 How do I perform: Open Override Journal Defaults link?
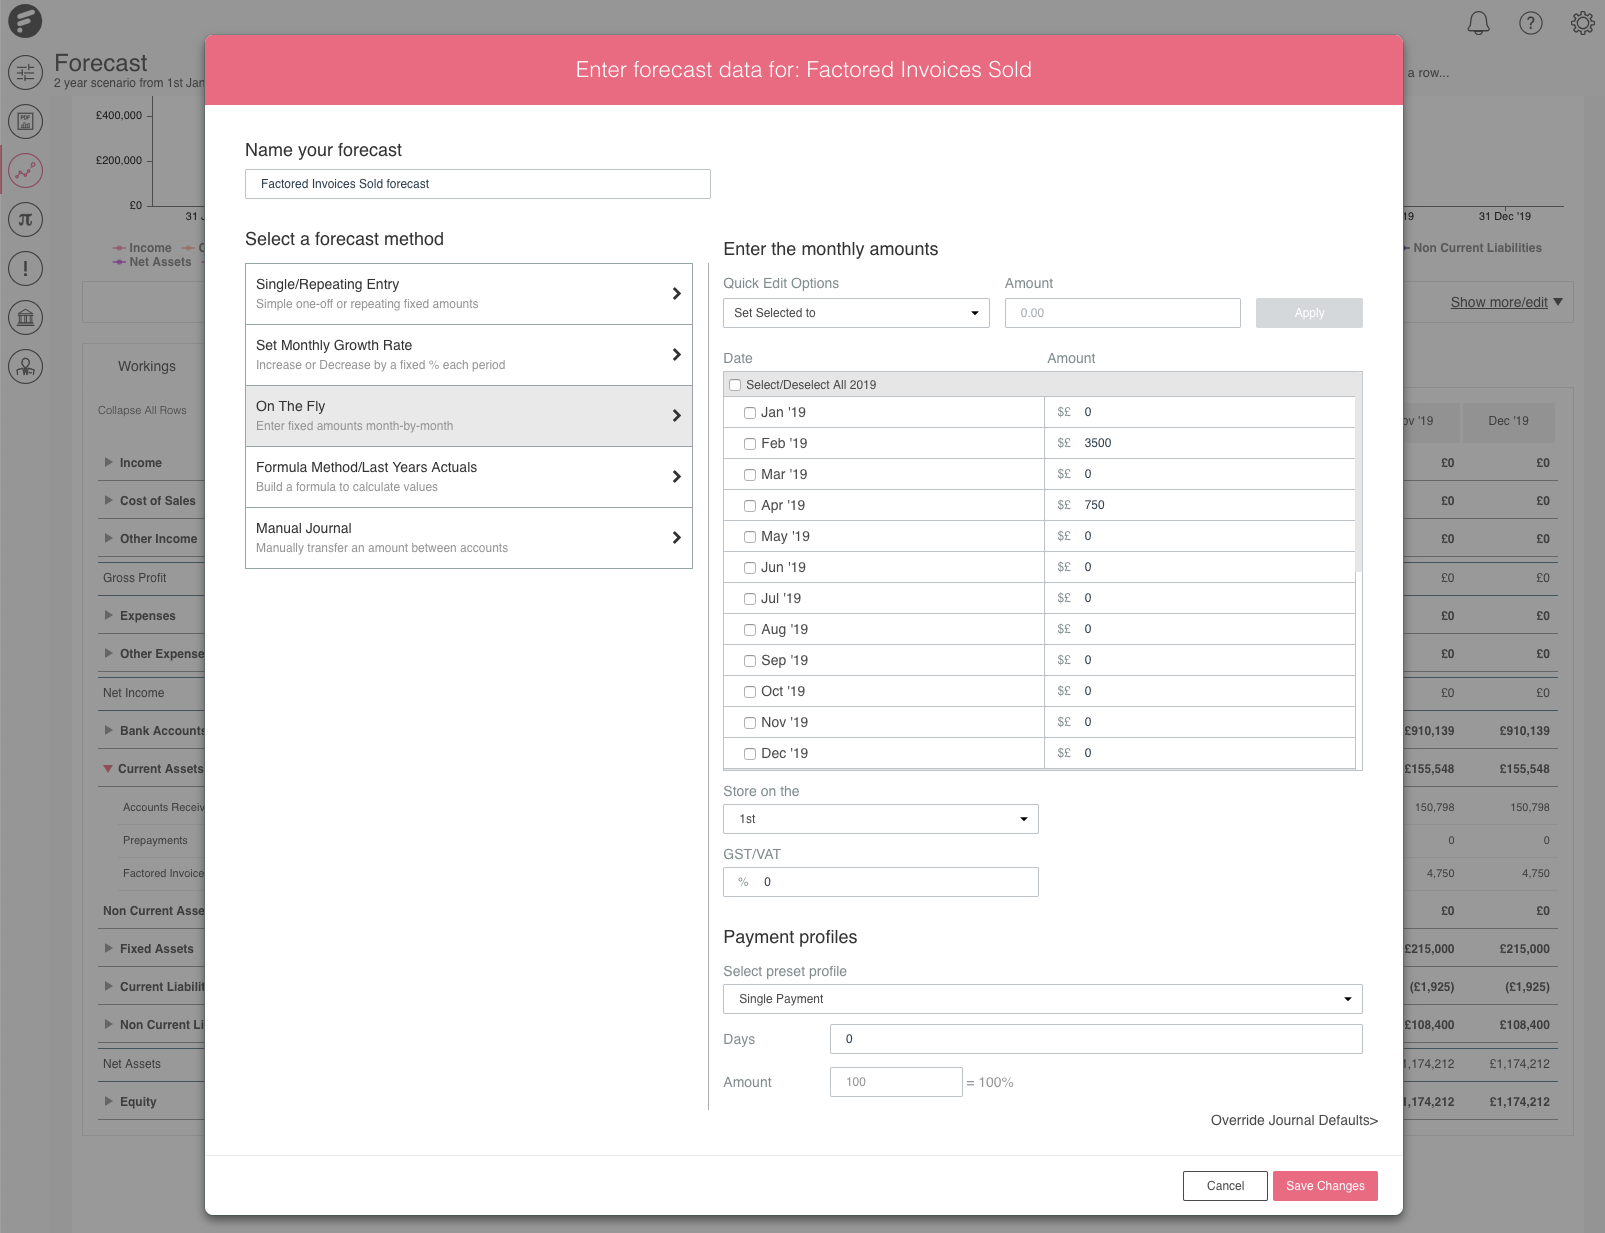tap(1294, 1120)
